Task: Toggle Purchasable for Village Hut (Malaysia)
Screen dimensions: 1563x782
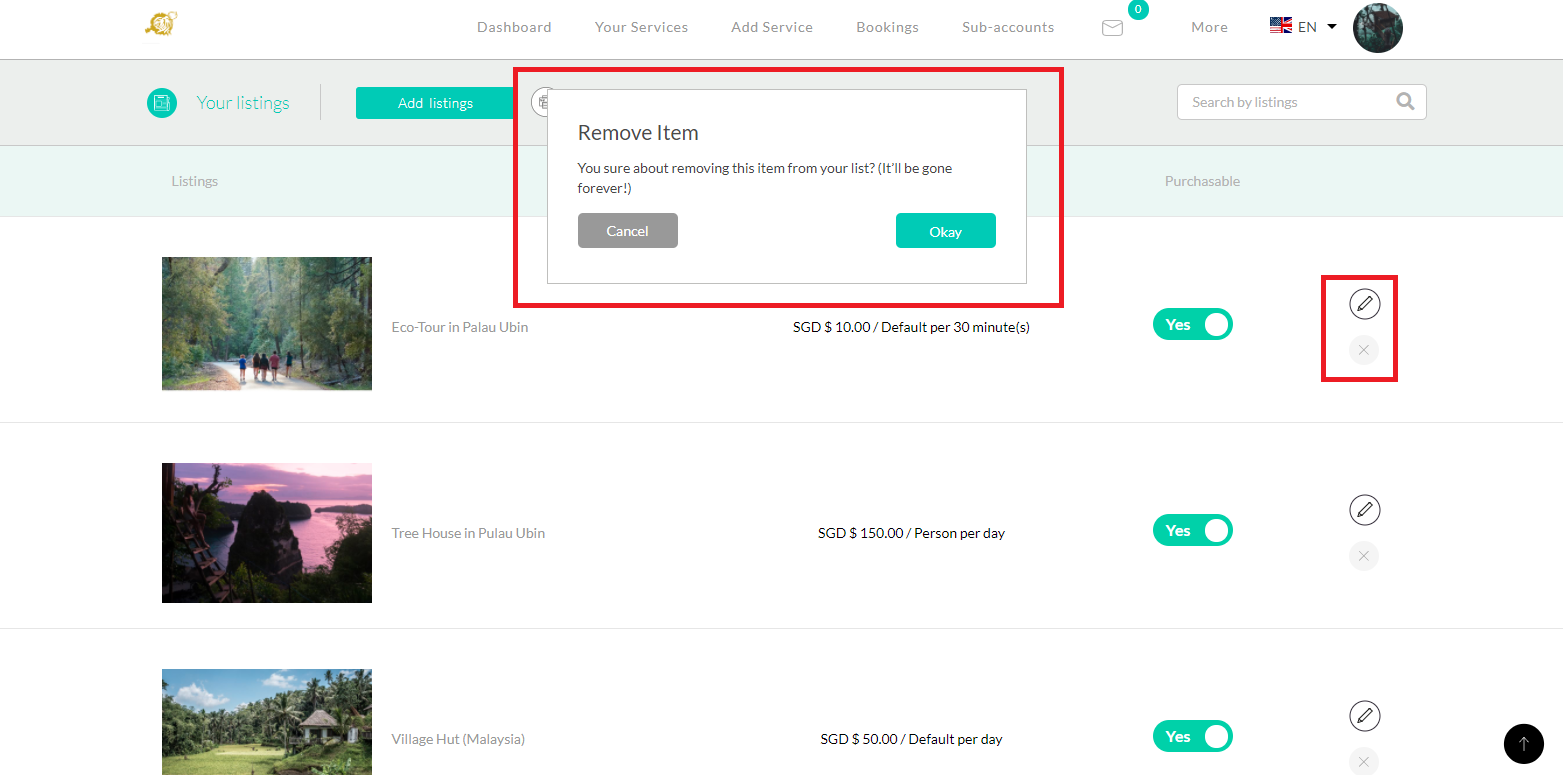Action: (1193, 736)
